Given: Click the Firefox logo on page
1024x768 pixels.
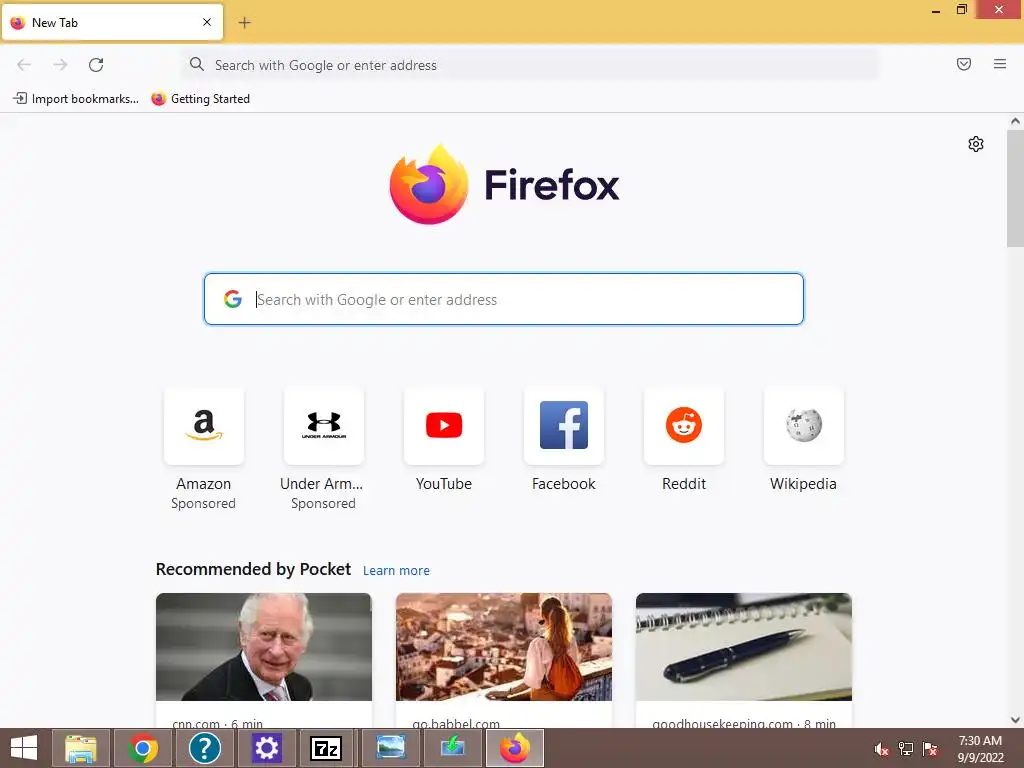Looking at the screenshot, I should click(504, 185).
